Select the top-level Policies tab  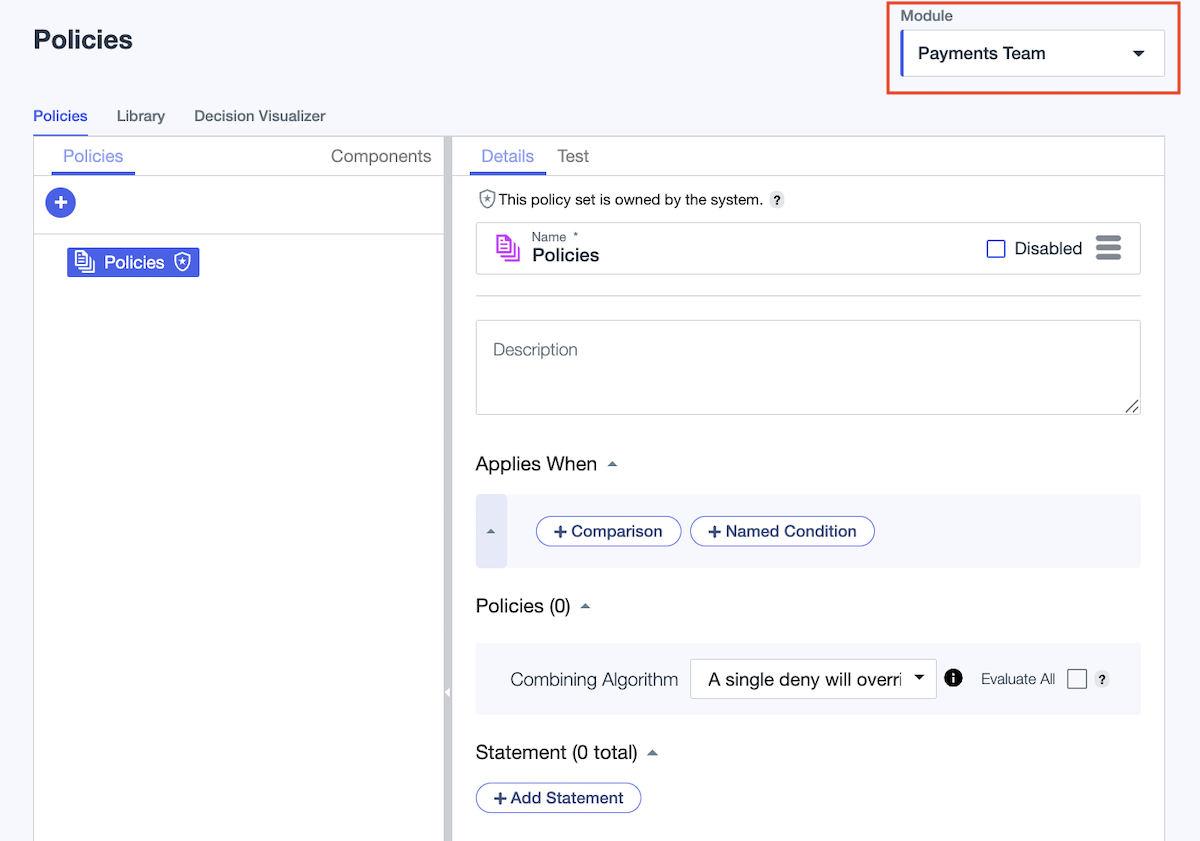point(61,116)
